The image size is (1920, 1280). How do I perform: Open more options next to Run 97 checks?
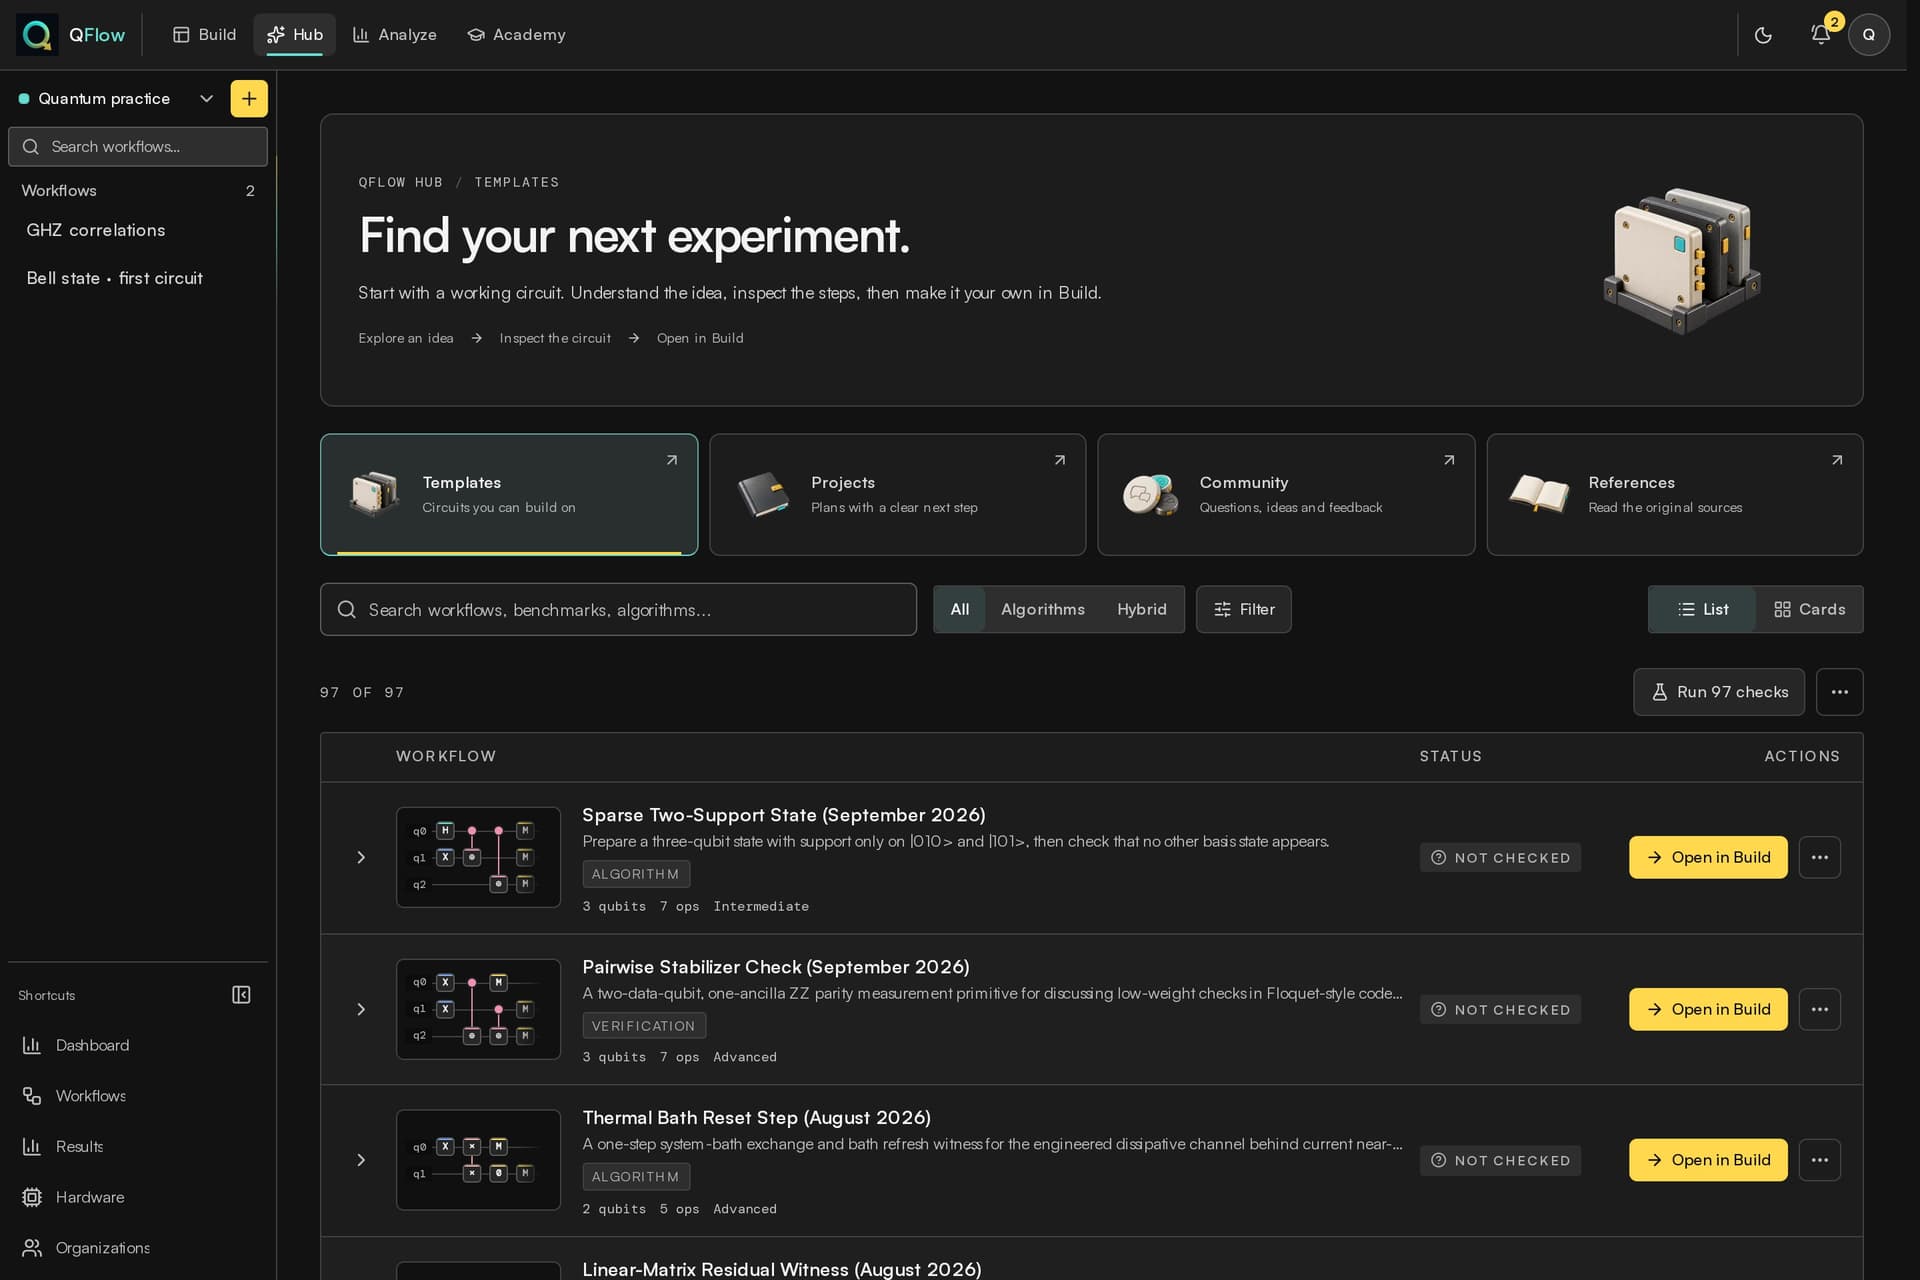pos(1839,692)
